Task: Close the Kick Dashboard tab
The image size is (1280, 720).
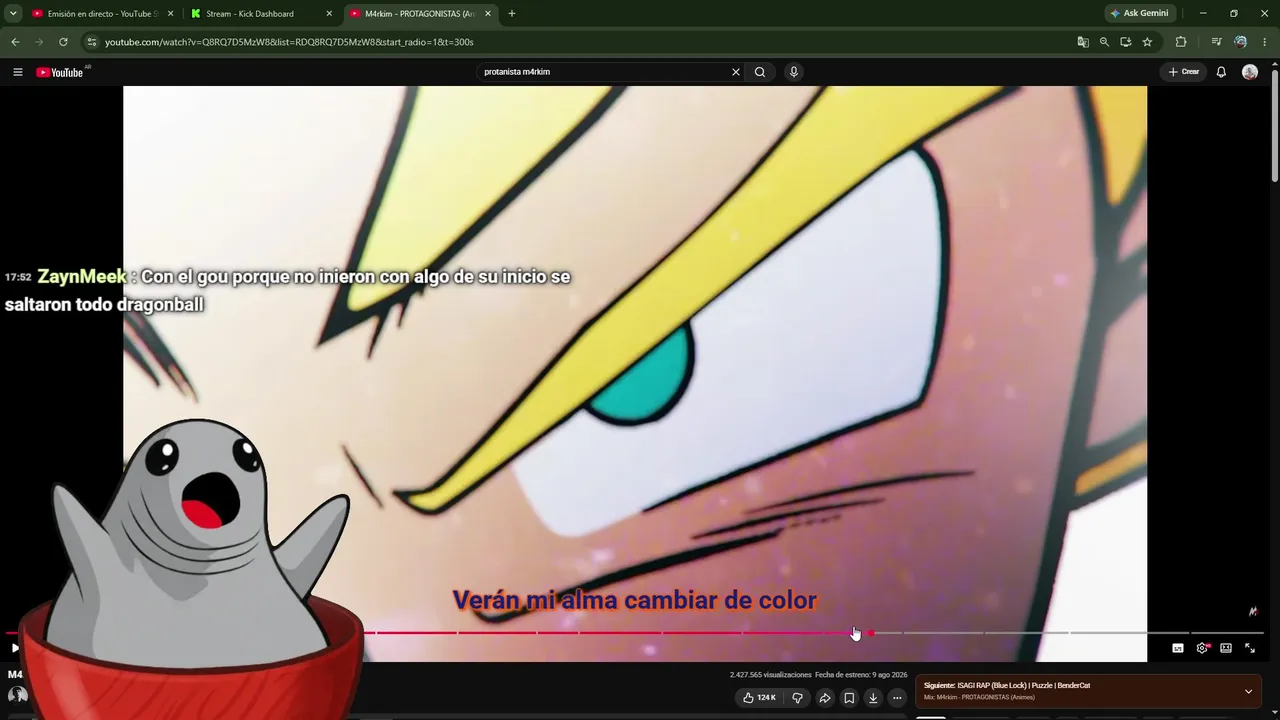Action: coord(329,14)
